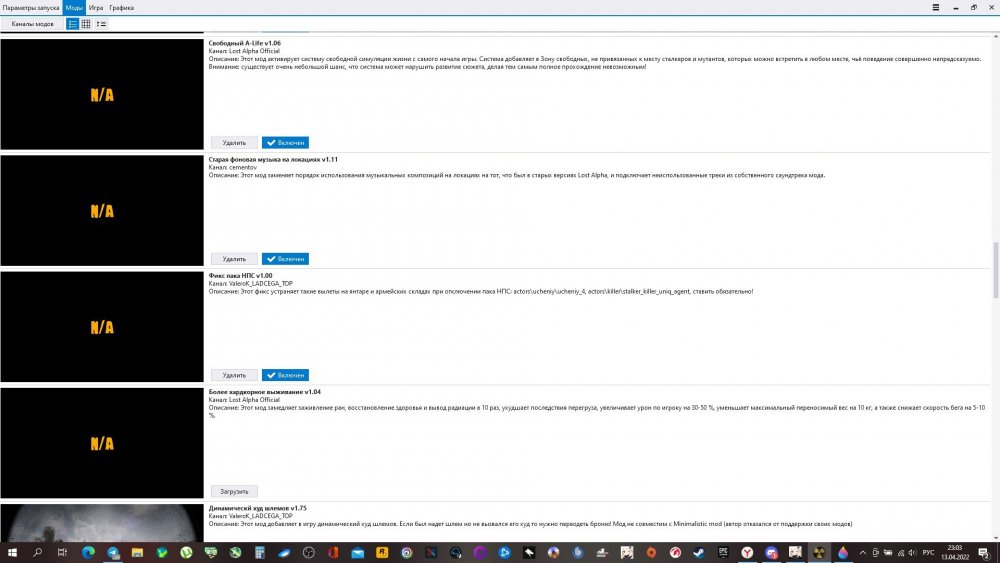Open Yandex Browser from taskbar
Viewport: 1000px width, 563px height.
click(x=747, y=552)
